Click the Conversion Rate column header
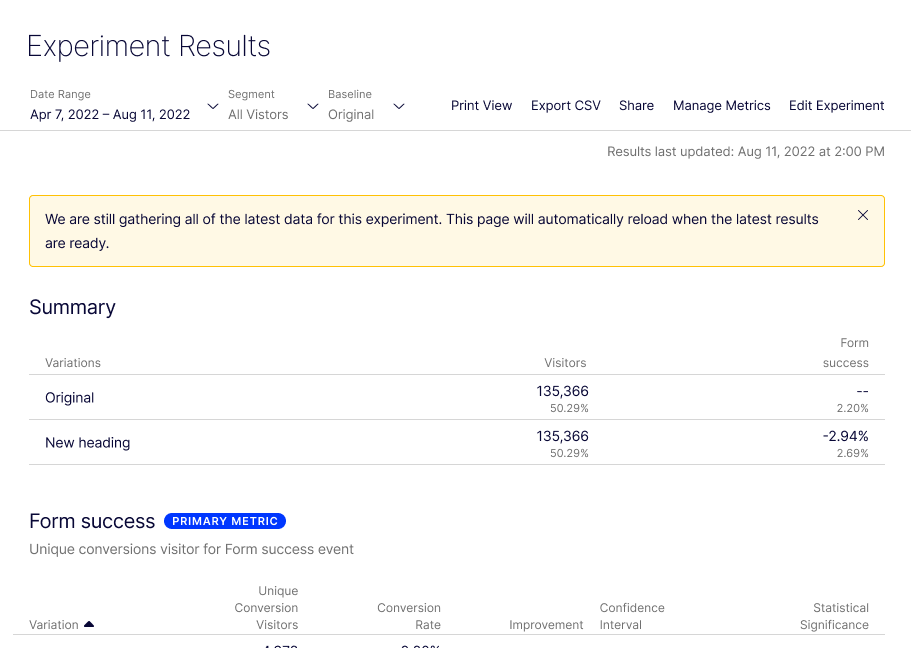 point(408,616)
